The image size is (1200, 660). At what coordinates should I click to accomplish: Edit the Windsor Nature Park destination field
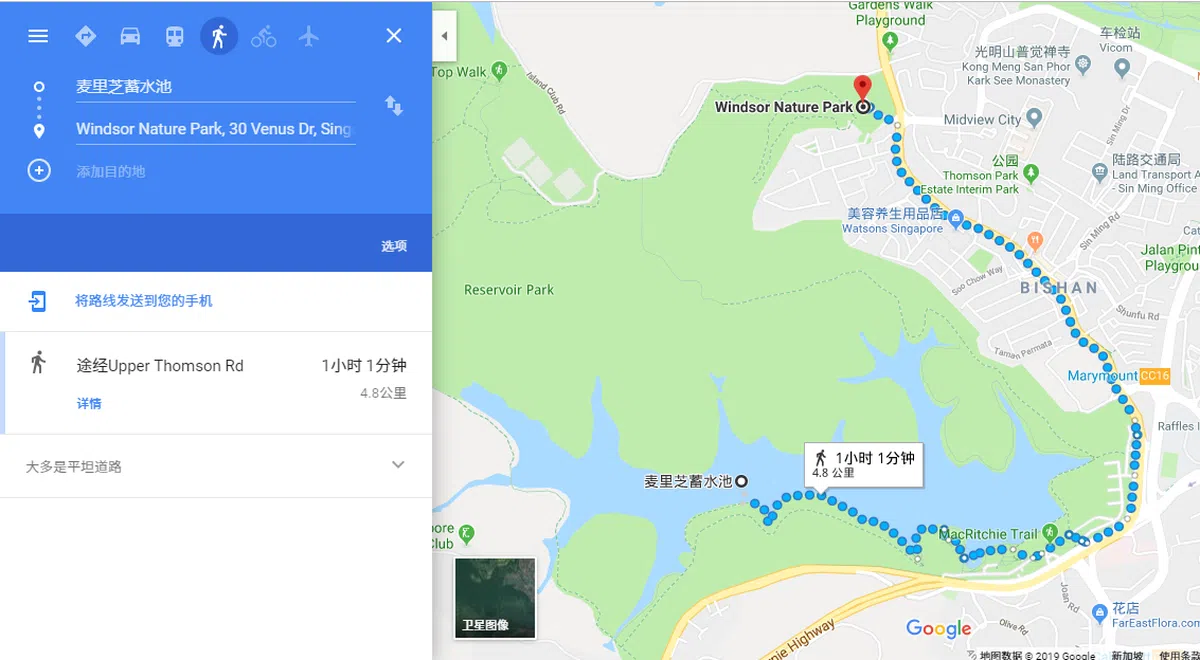215,130
